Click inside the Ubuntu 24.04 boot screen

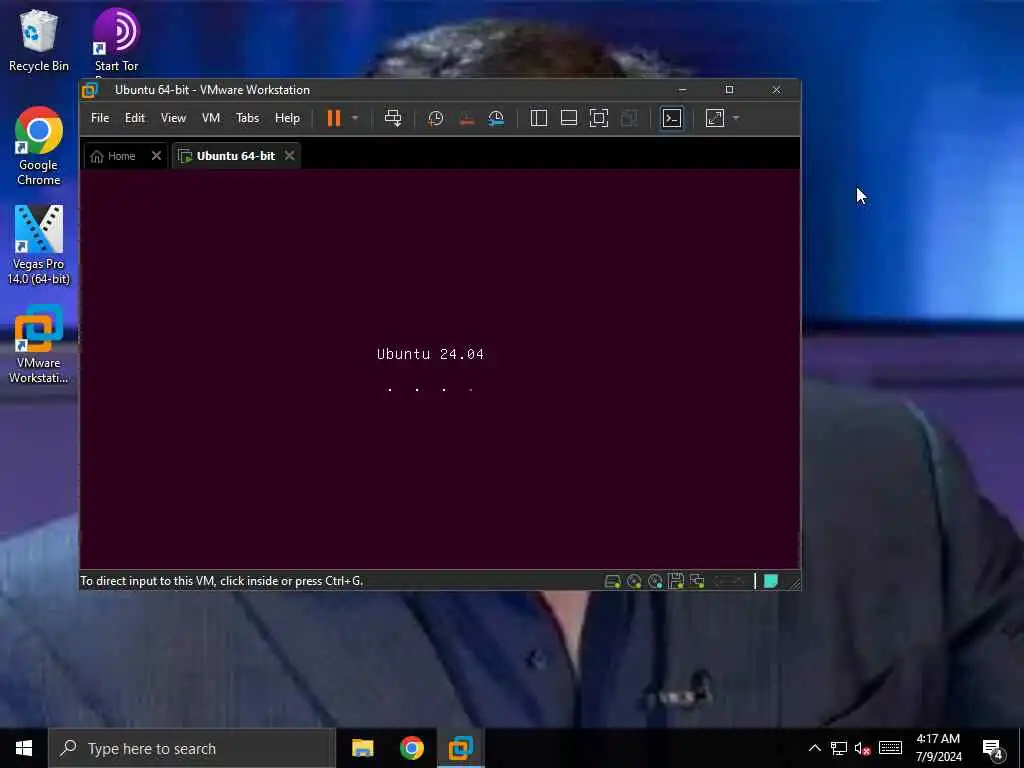(440, 369)
